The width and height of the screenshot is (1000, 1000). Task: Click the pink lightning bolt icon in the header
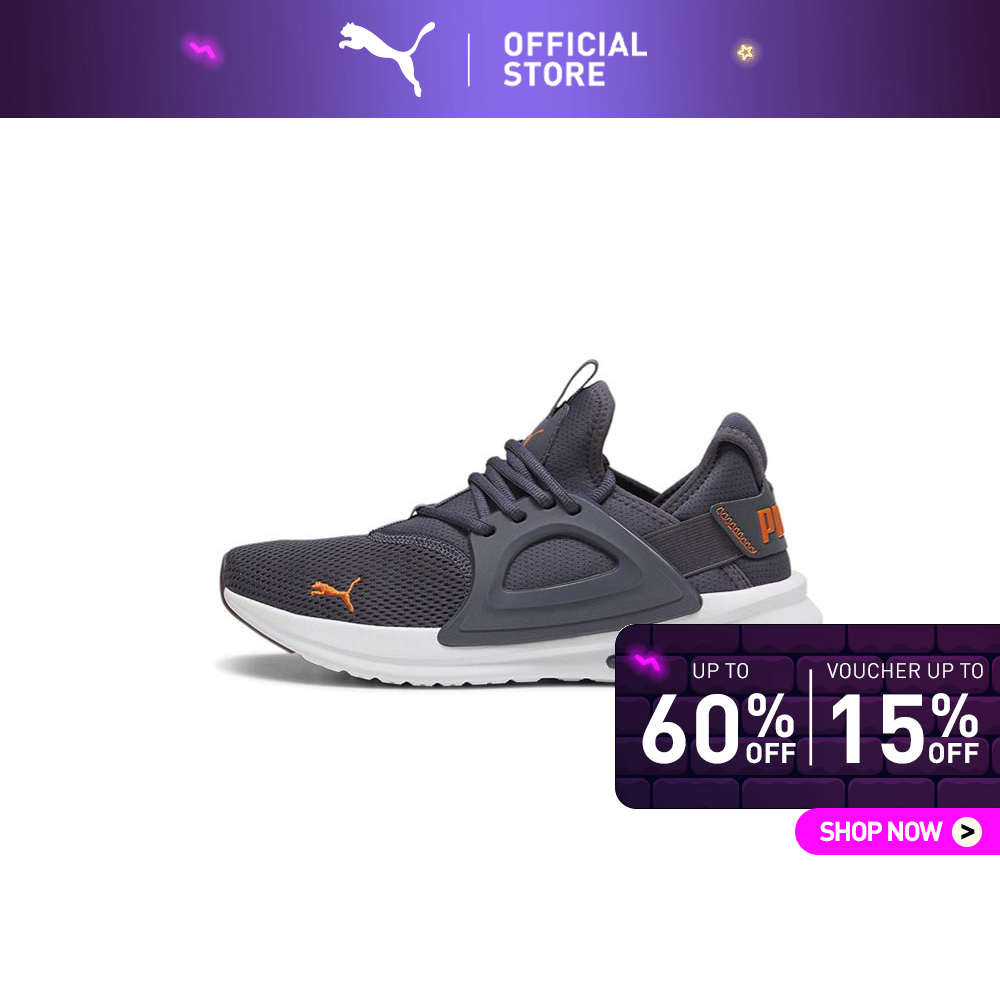pos(203,50)
